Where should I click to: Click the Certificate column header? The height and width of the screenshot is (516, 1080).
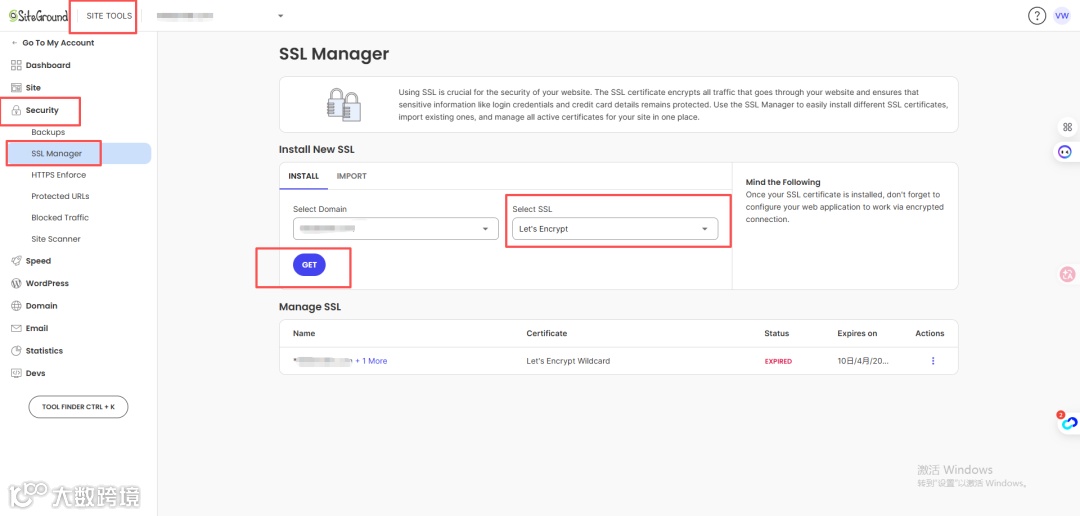pos(547,333)
